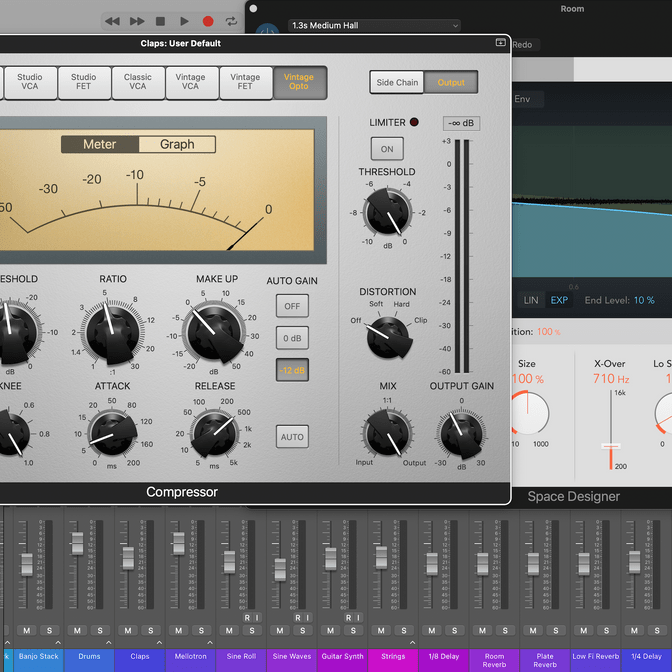Toggle the cycle loop button in transport
This screenshot has width=672, height=672.
231,21
